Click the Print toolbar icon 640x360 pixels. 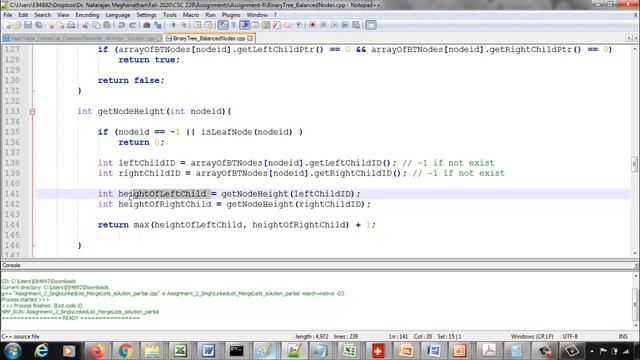(71, 25)
